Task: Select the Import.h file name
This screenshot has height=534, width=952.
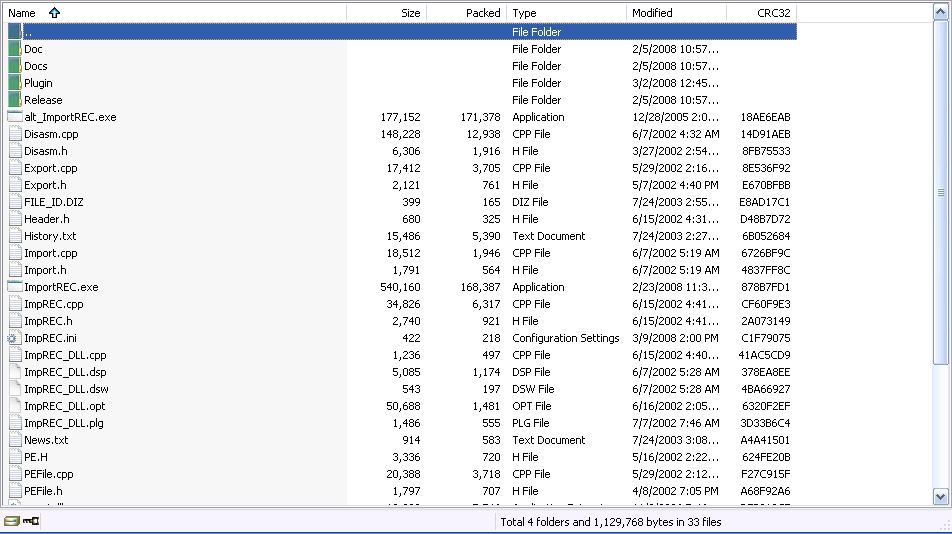Action: pyautogui.click(x=45, y=270)
